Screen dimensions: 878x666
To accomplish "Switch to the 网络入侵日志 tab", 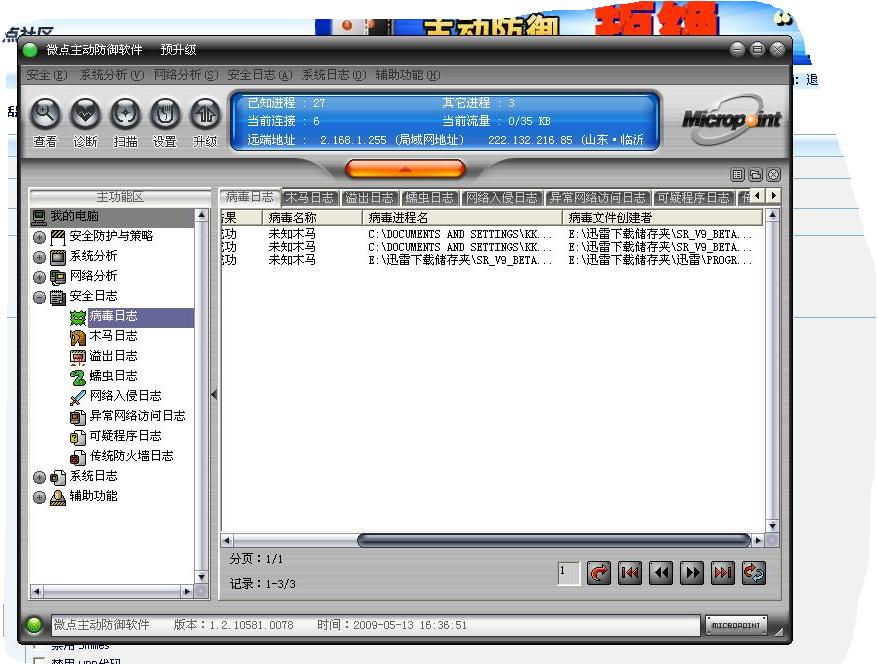I will point(502,198).
